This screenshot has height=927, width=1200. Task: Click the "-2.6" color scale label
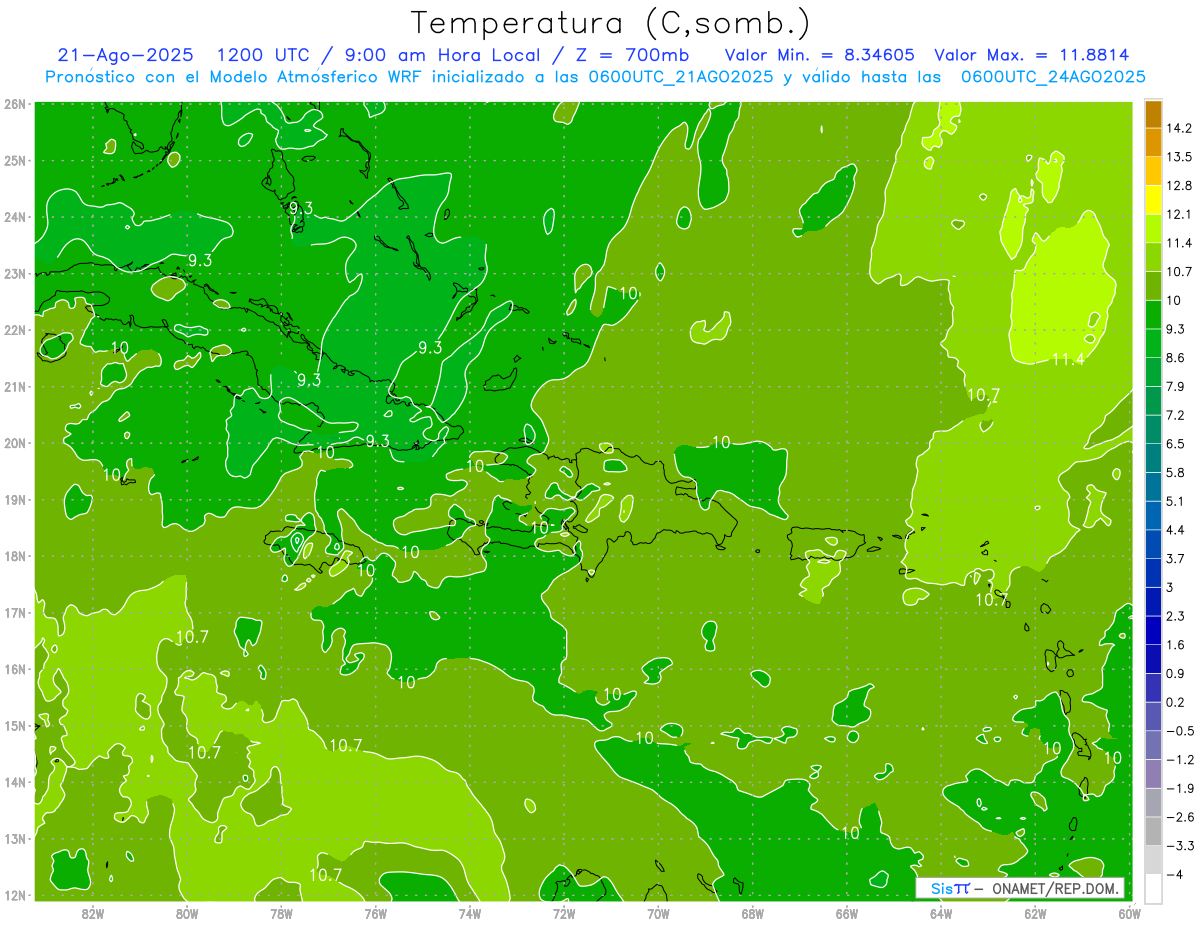(x=1180, y=817)
